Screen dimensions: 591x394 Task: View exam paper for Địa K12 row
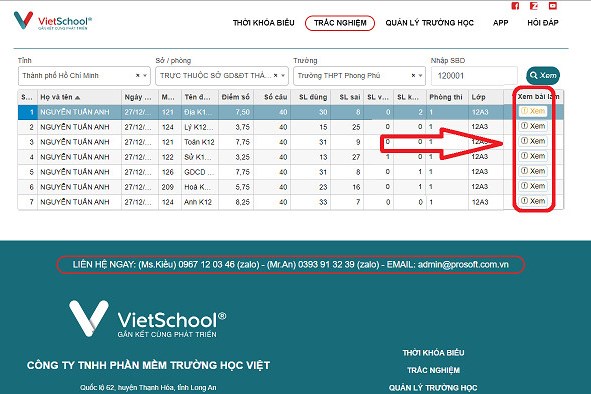pos(533,111)
